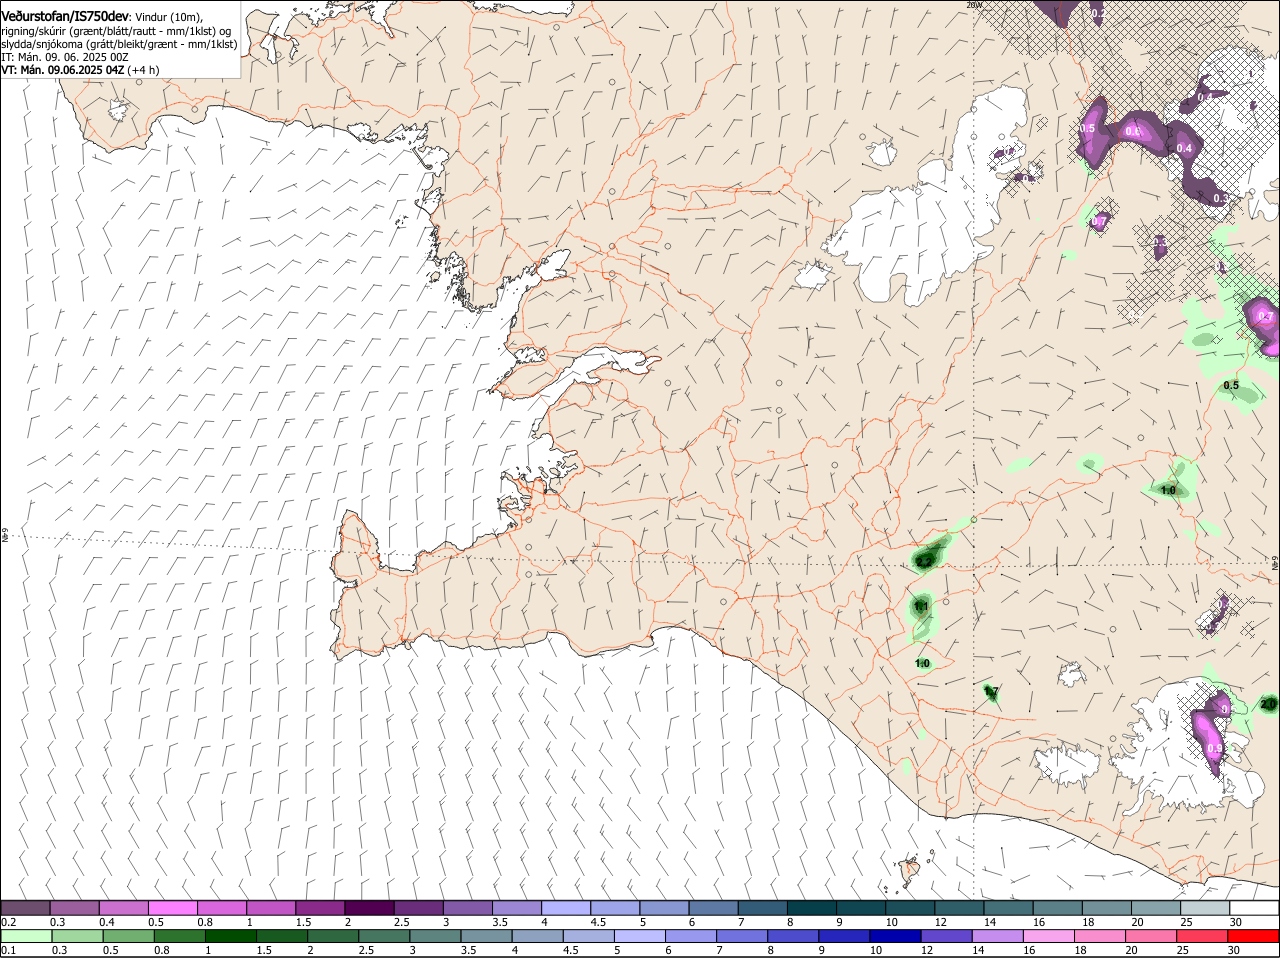Image resolution: width=1280 pixels, height=958 pixels.
Task: Select the 2 darkest purple swatch in the top legend row
Action: tap(370, 908)
